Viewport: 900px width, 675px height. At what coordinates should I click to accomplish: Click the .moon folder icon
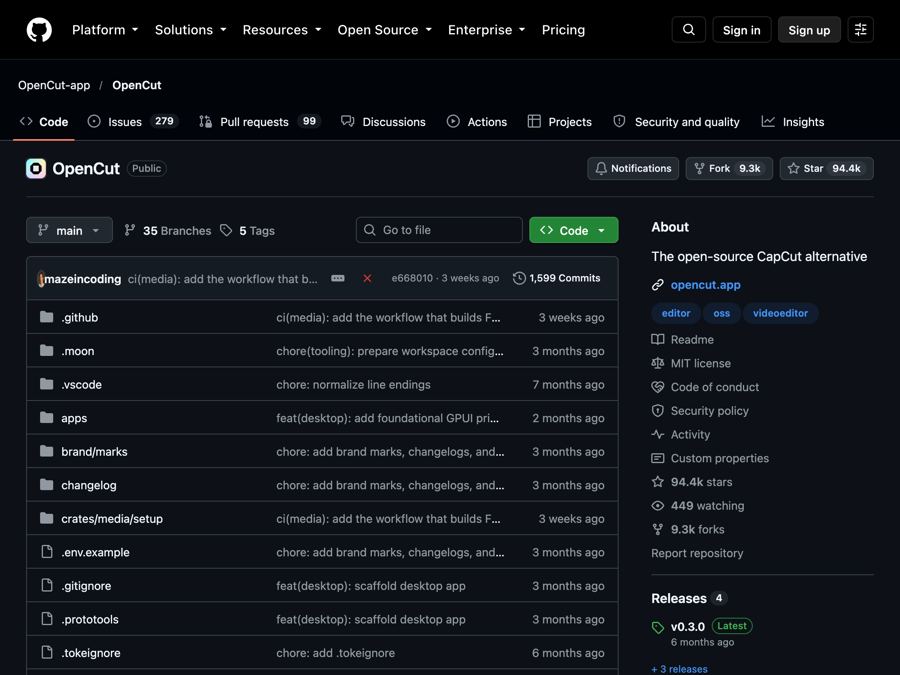(46, 350)
